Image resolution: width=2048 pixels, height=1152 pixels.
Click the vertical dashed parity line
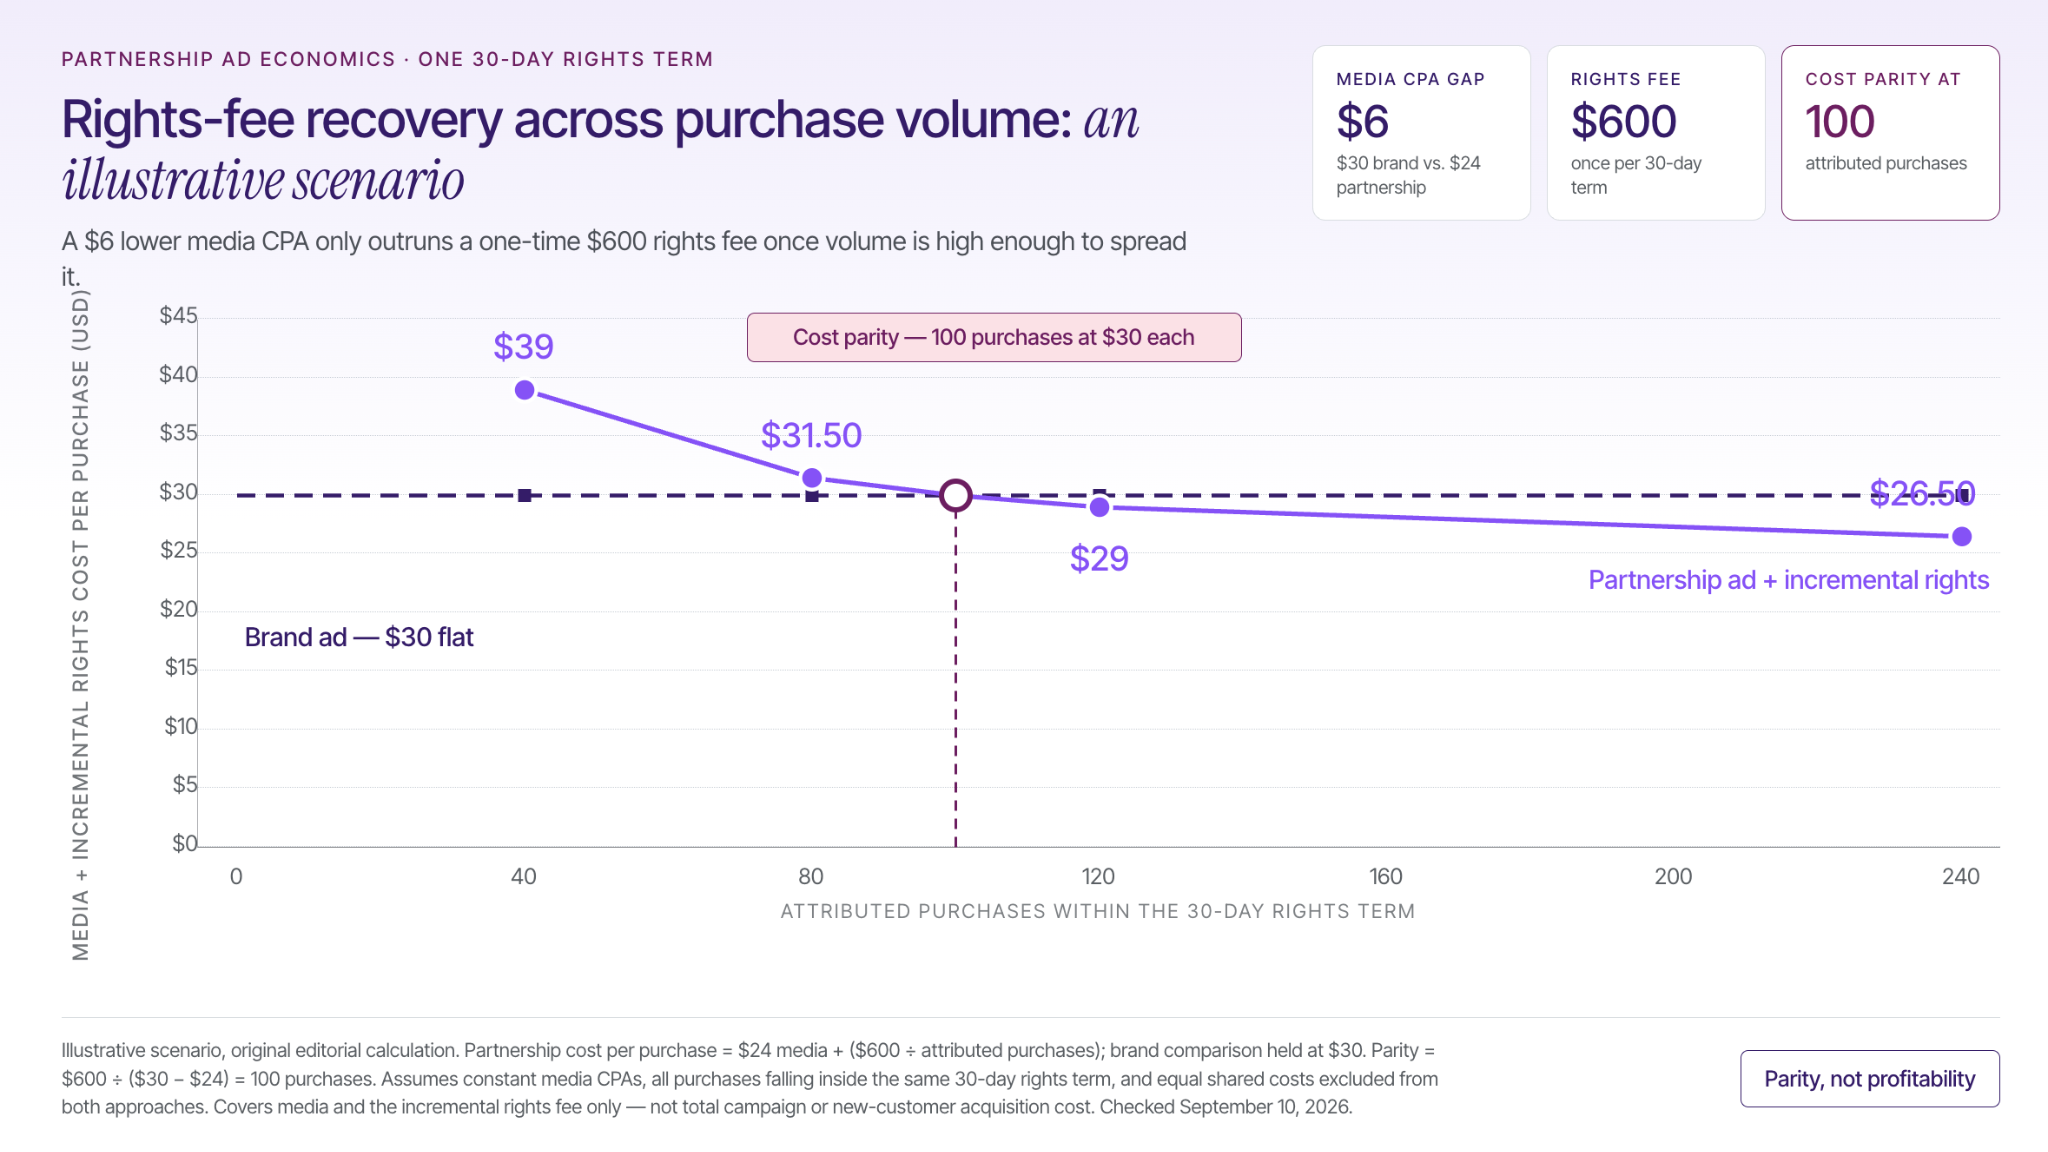pos(956,680)
